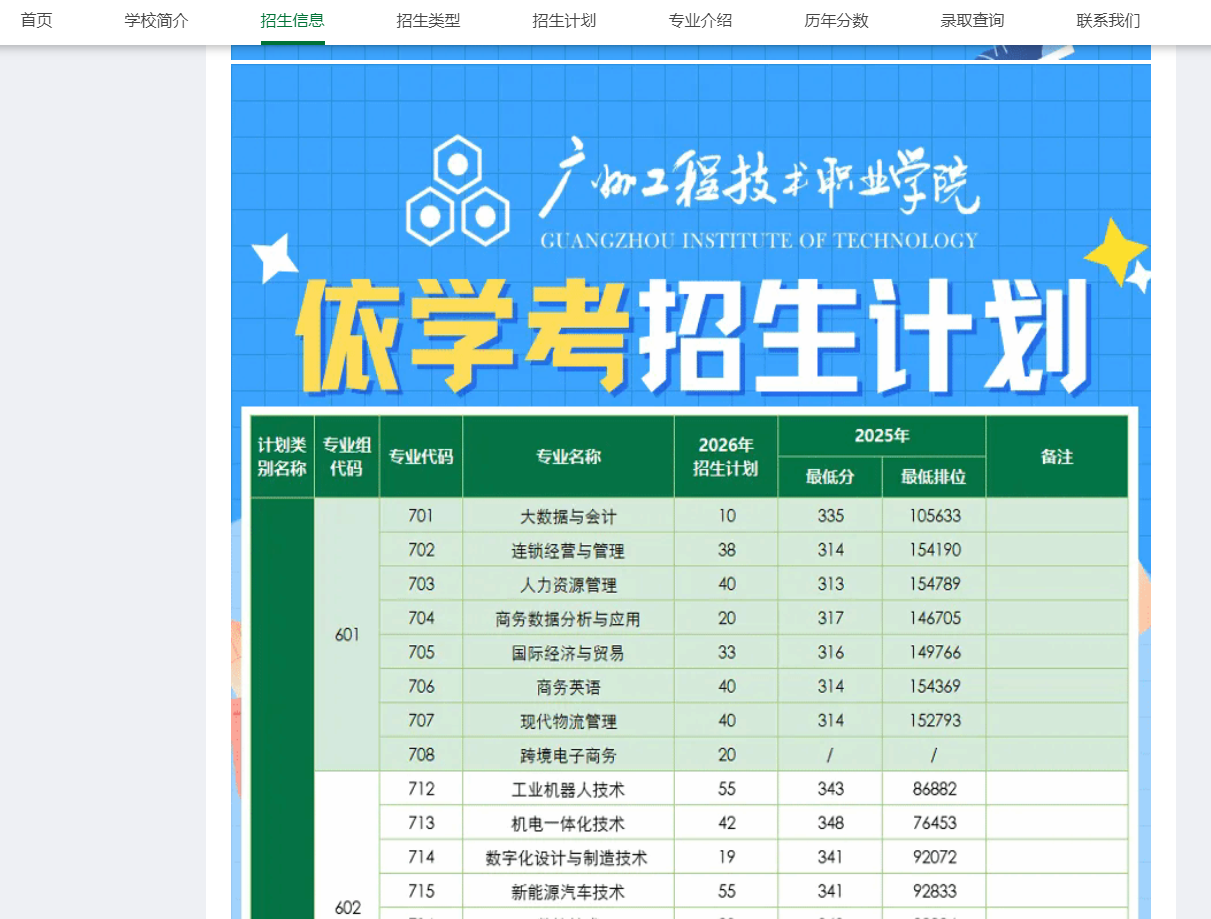Open 招生类型 from the navigation bar
The width and height of the screenshot is (1211, 919).
[x=427, y=19]
